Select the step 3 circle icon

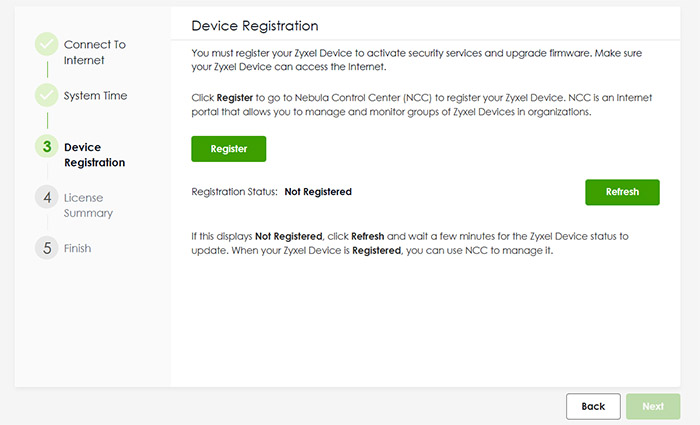[x=46, y=146]
